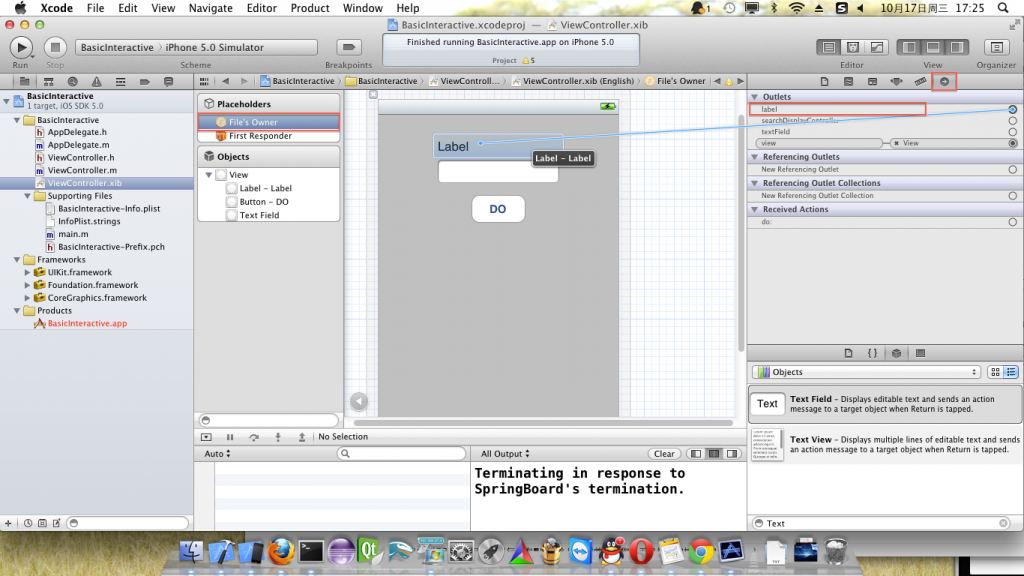Open the Help menu

pos(408,8)
